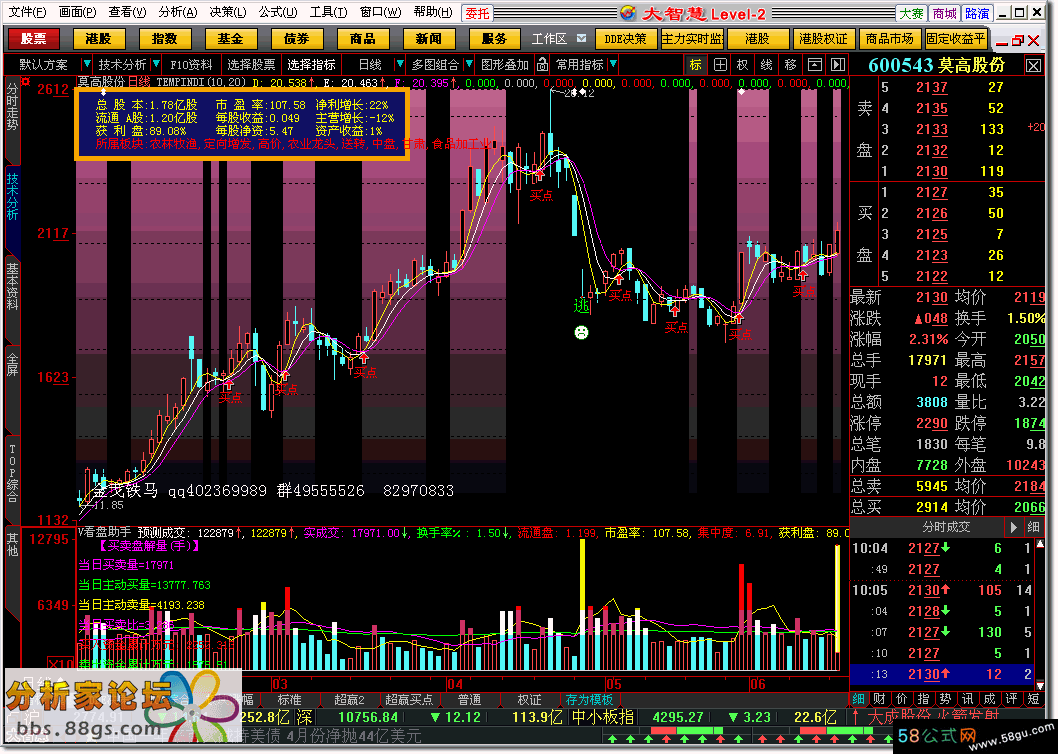Image resolution: width=1058 pixels, height=754 pixels.
Task: Open the 常用指标 dropdown arrow
Action: click(x=613, y=65)
